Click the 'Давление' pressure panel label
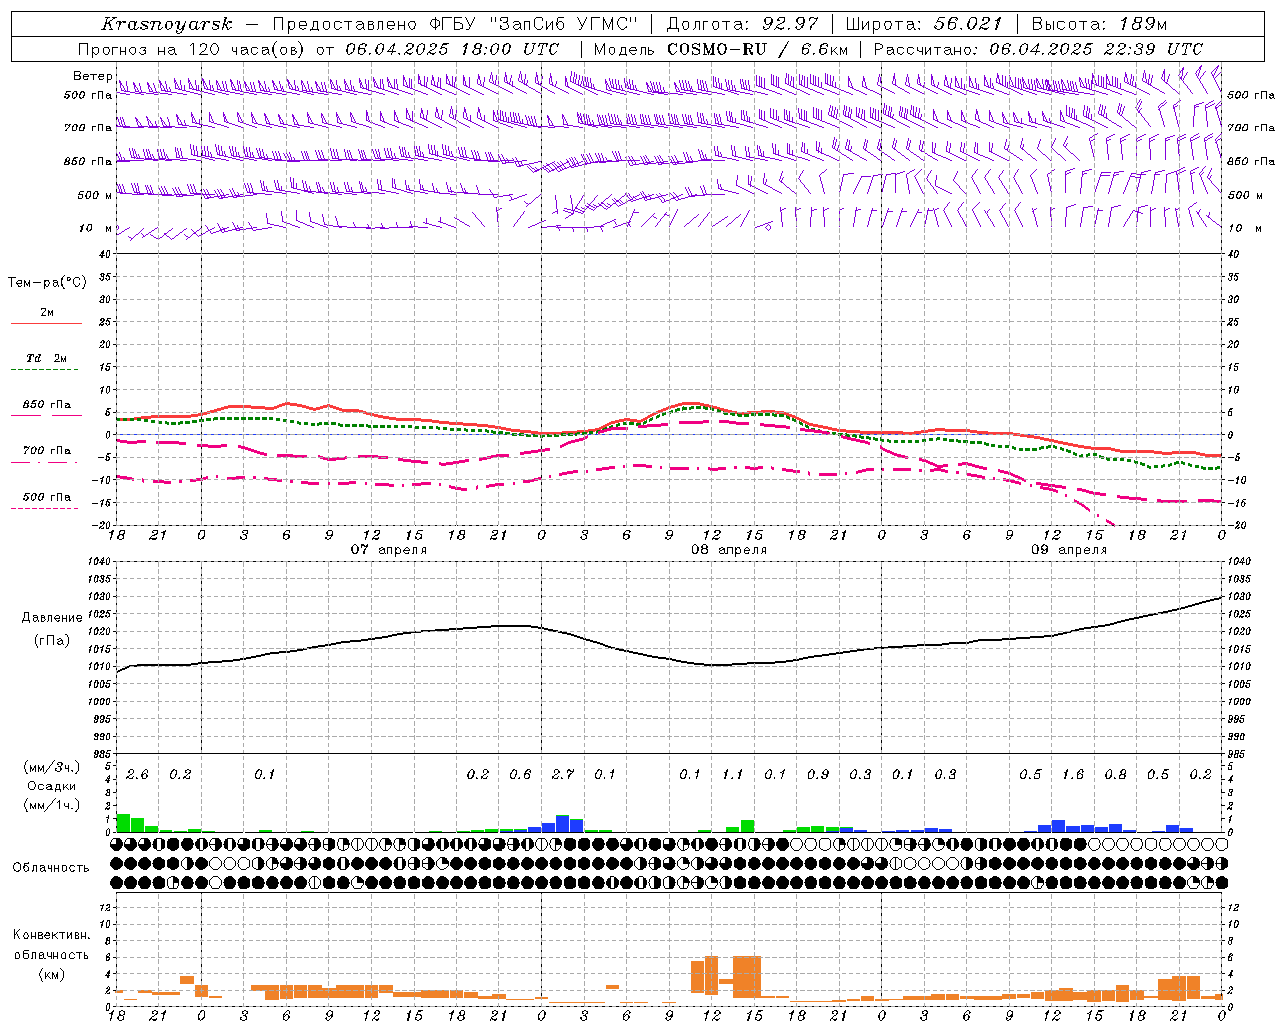This screenshot has height=1024, width=1280. pyautogui.click(x=52, y=618)
